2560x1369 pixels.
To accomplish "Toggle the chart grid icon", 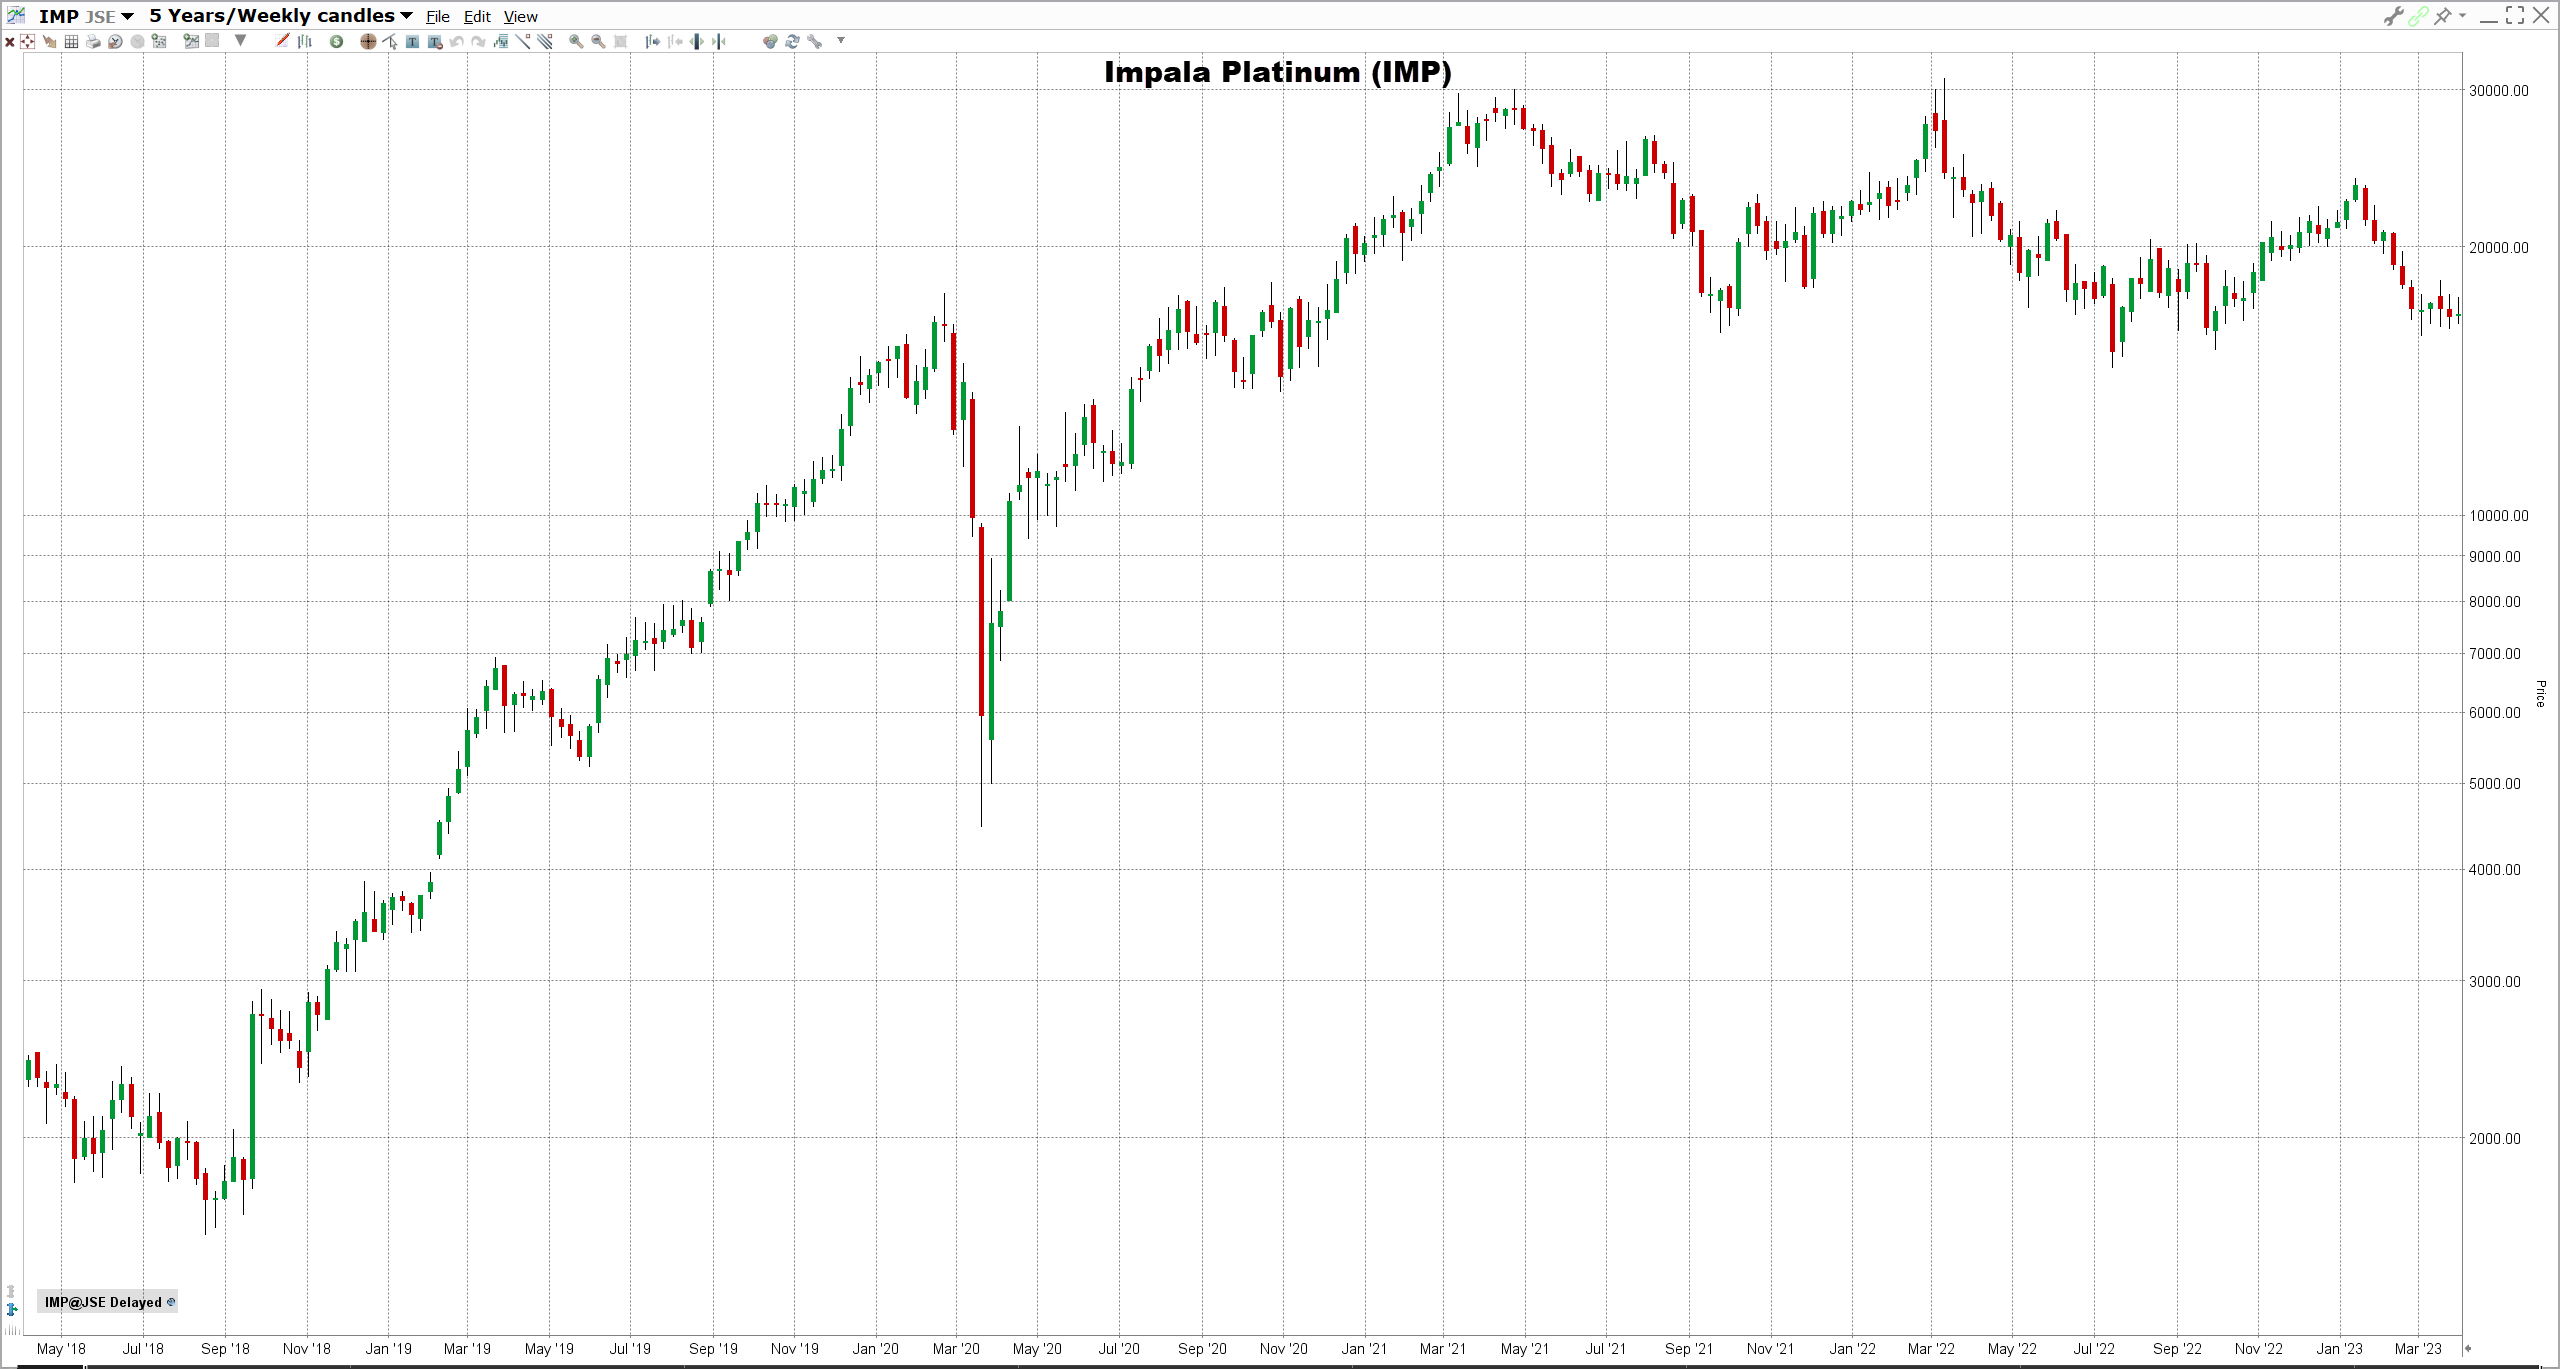I will point(71,41).
